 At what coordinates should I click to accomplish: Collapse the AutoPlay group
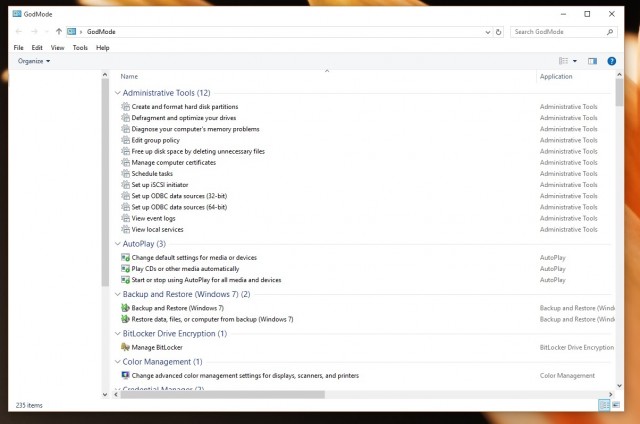click(117, 243)
